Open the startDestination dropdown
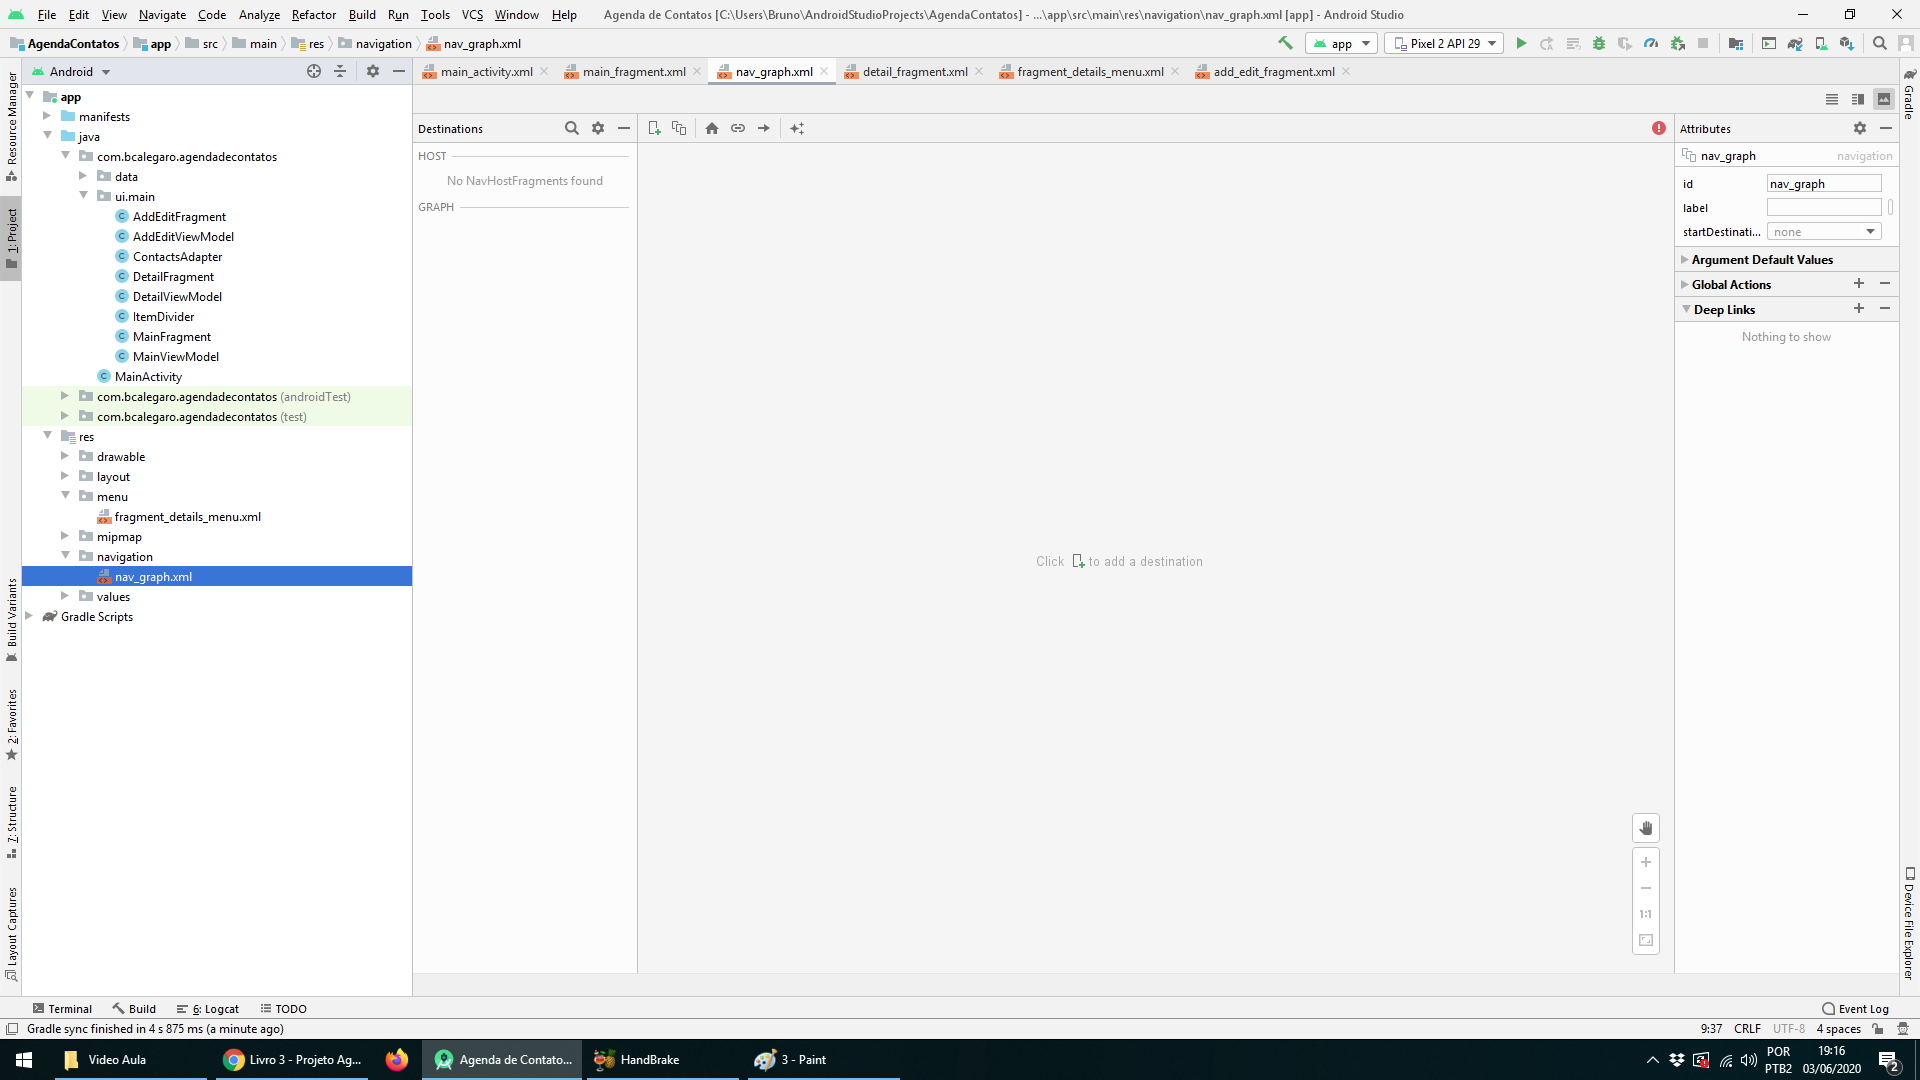This screenshot has height=1080, width=1920. point(1824,232)
